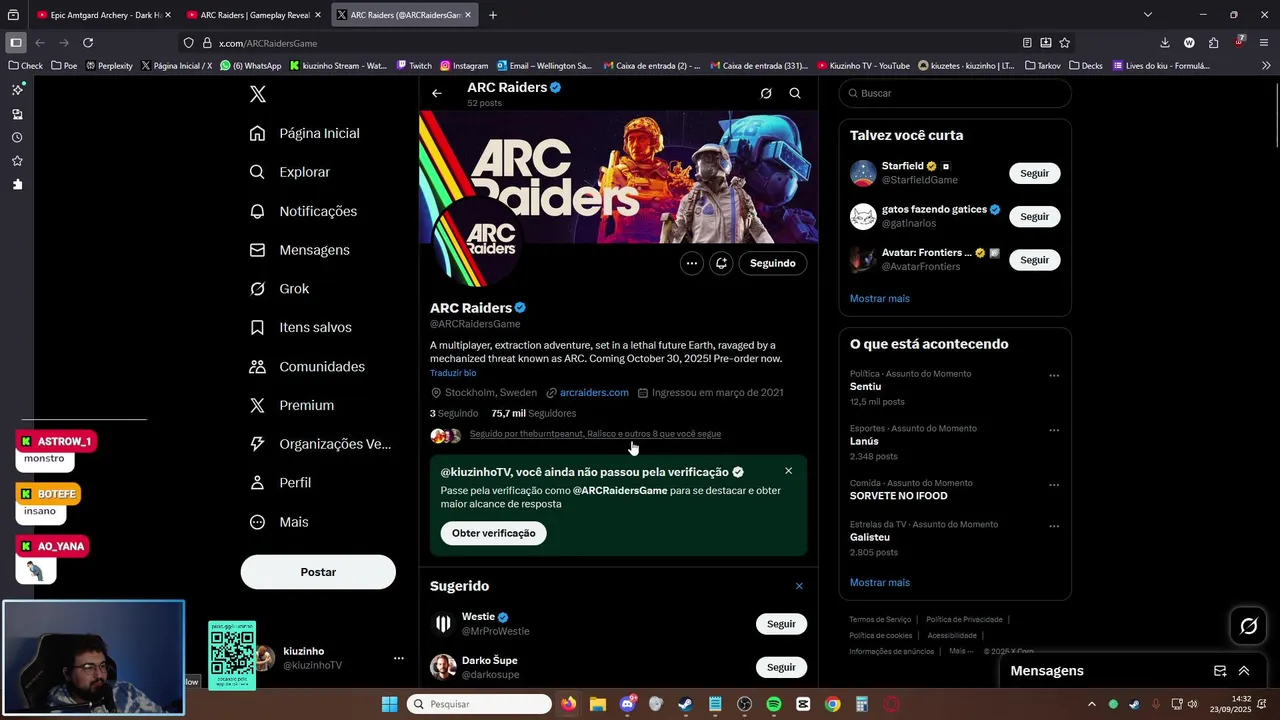The image size is (1280, 720).
Task: Open the Comunidades page
Action: 307,366
